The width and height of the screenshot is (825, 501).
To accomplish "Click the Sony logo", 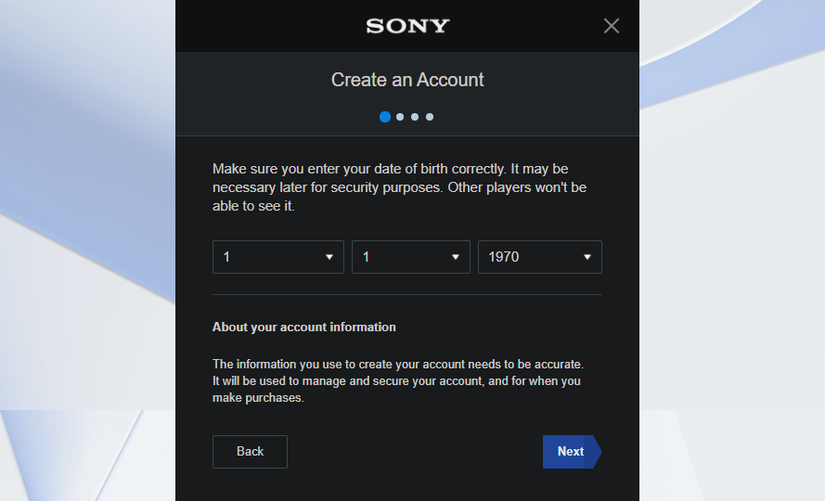I will tap(408, 26).
